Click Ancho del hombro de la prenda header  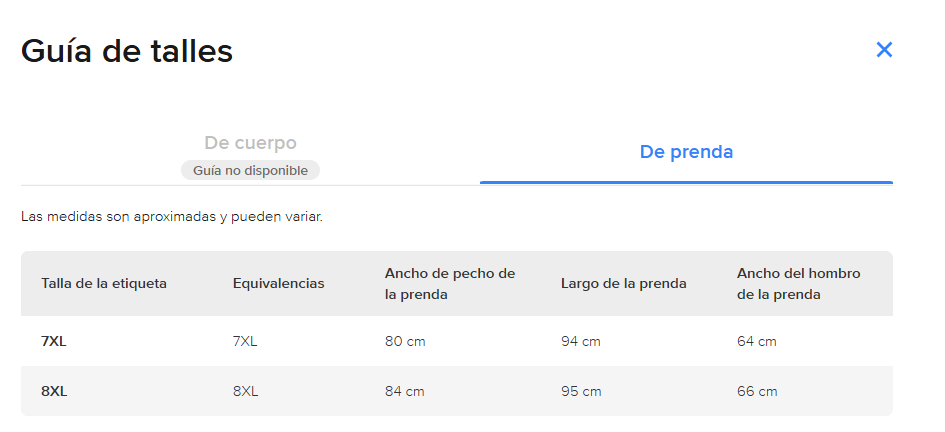(x=798, y=283)
